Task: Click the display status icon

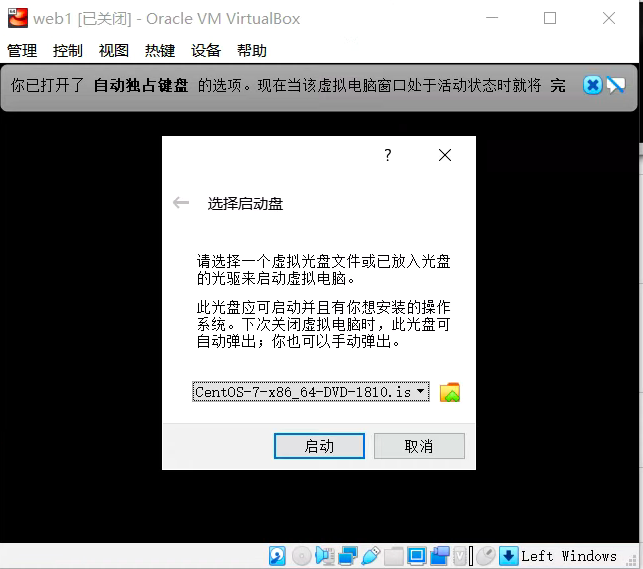Action: pos(417,556)
